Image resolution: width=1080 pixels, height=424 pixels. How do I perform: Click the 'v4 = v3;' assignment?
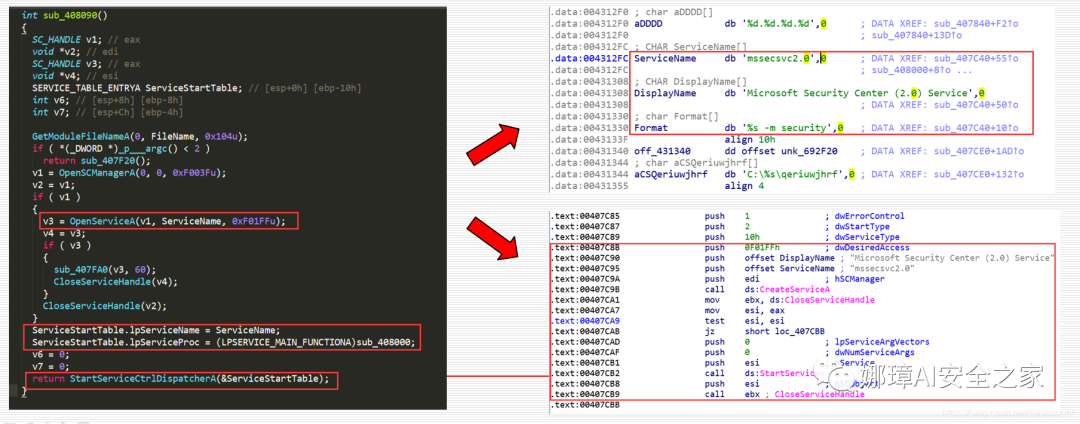pyautogui.click(x=63, y=234)
